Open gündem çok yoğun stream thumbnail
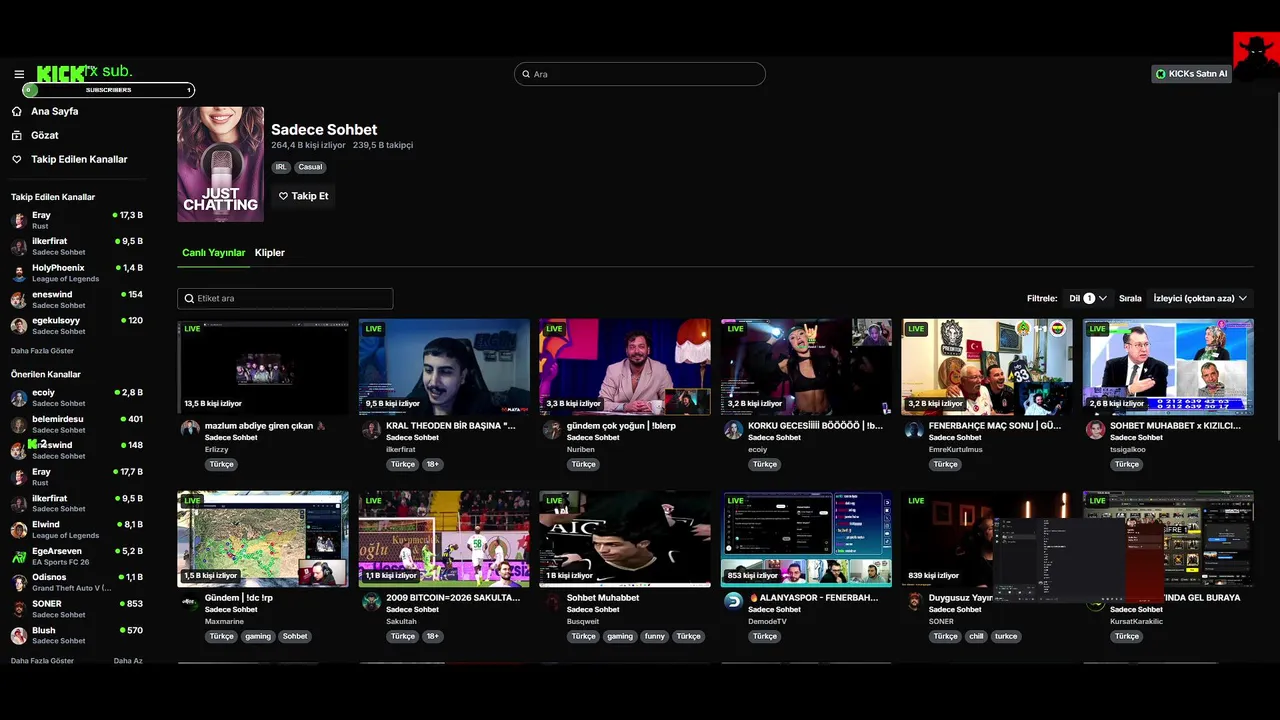 point(625,367)
